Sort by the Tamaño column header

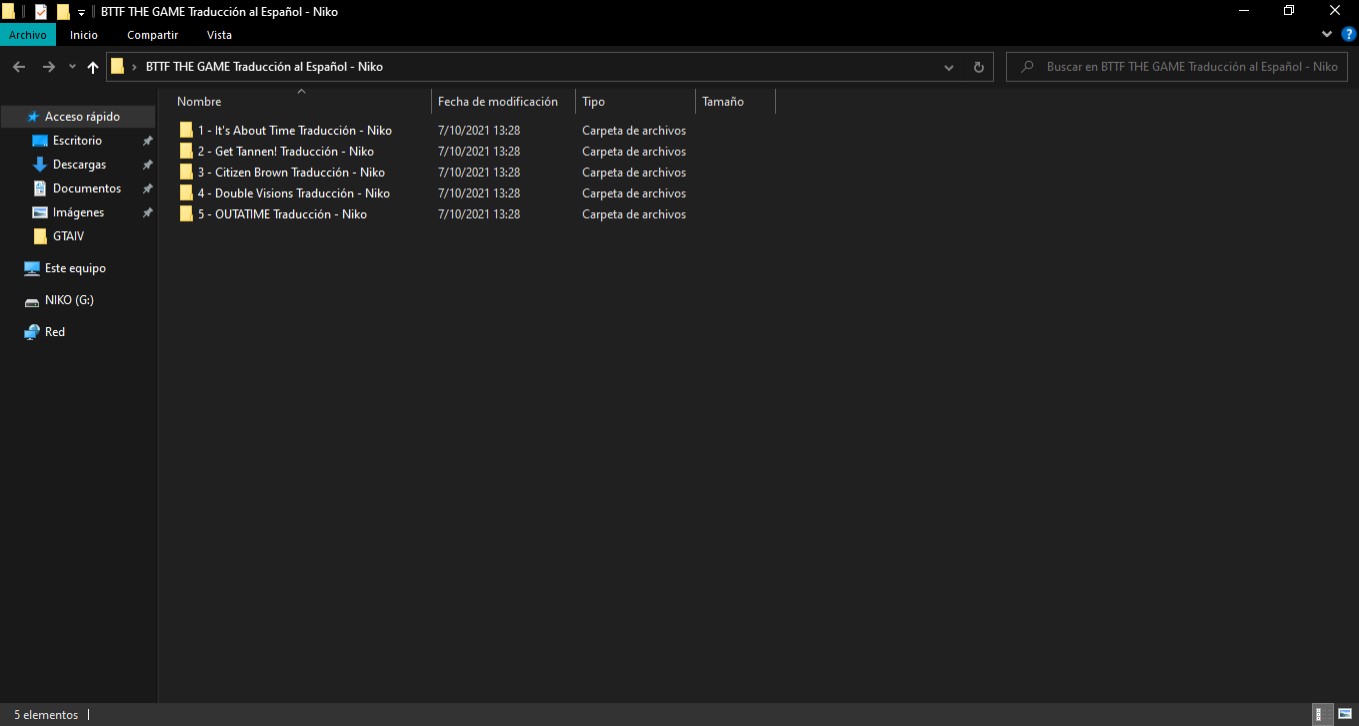point(723,101)
